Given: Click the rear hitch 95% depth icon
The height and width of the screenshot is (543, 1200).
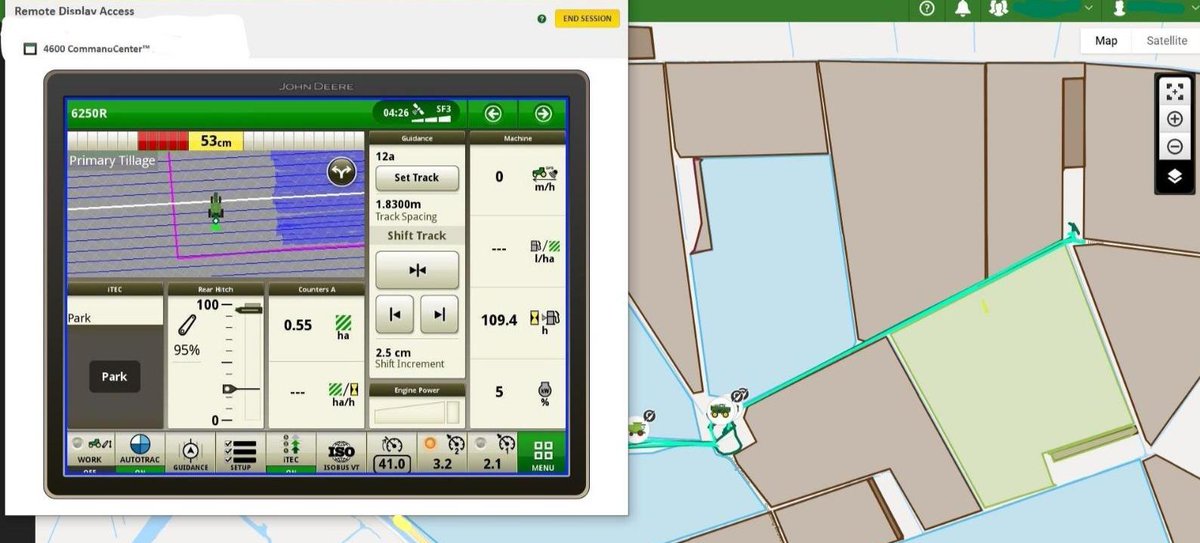Looking at the screenshot, I should click(187, 327).
